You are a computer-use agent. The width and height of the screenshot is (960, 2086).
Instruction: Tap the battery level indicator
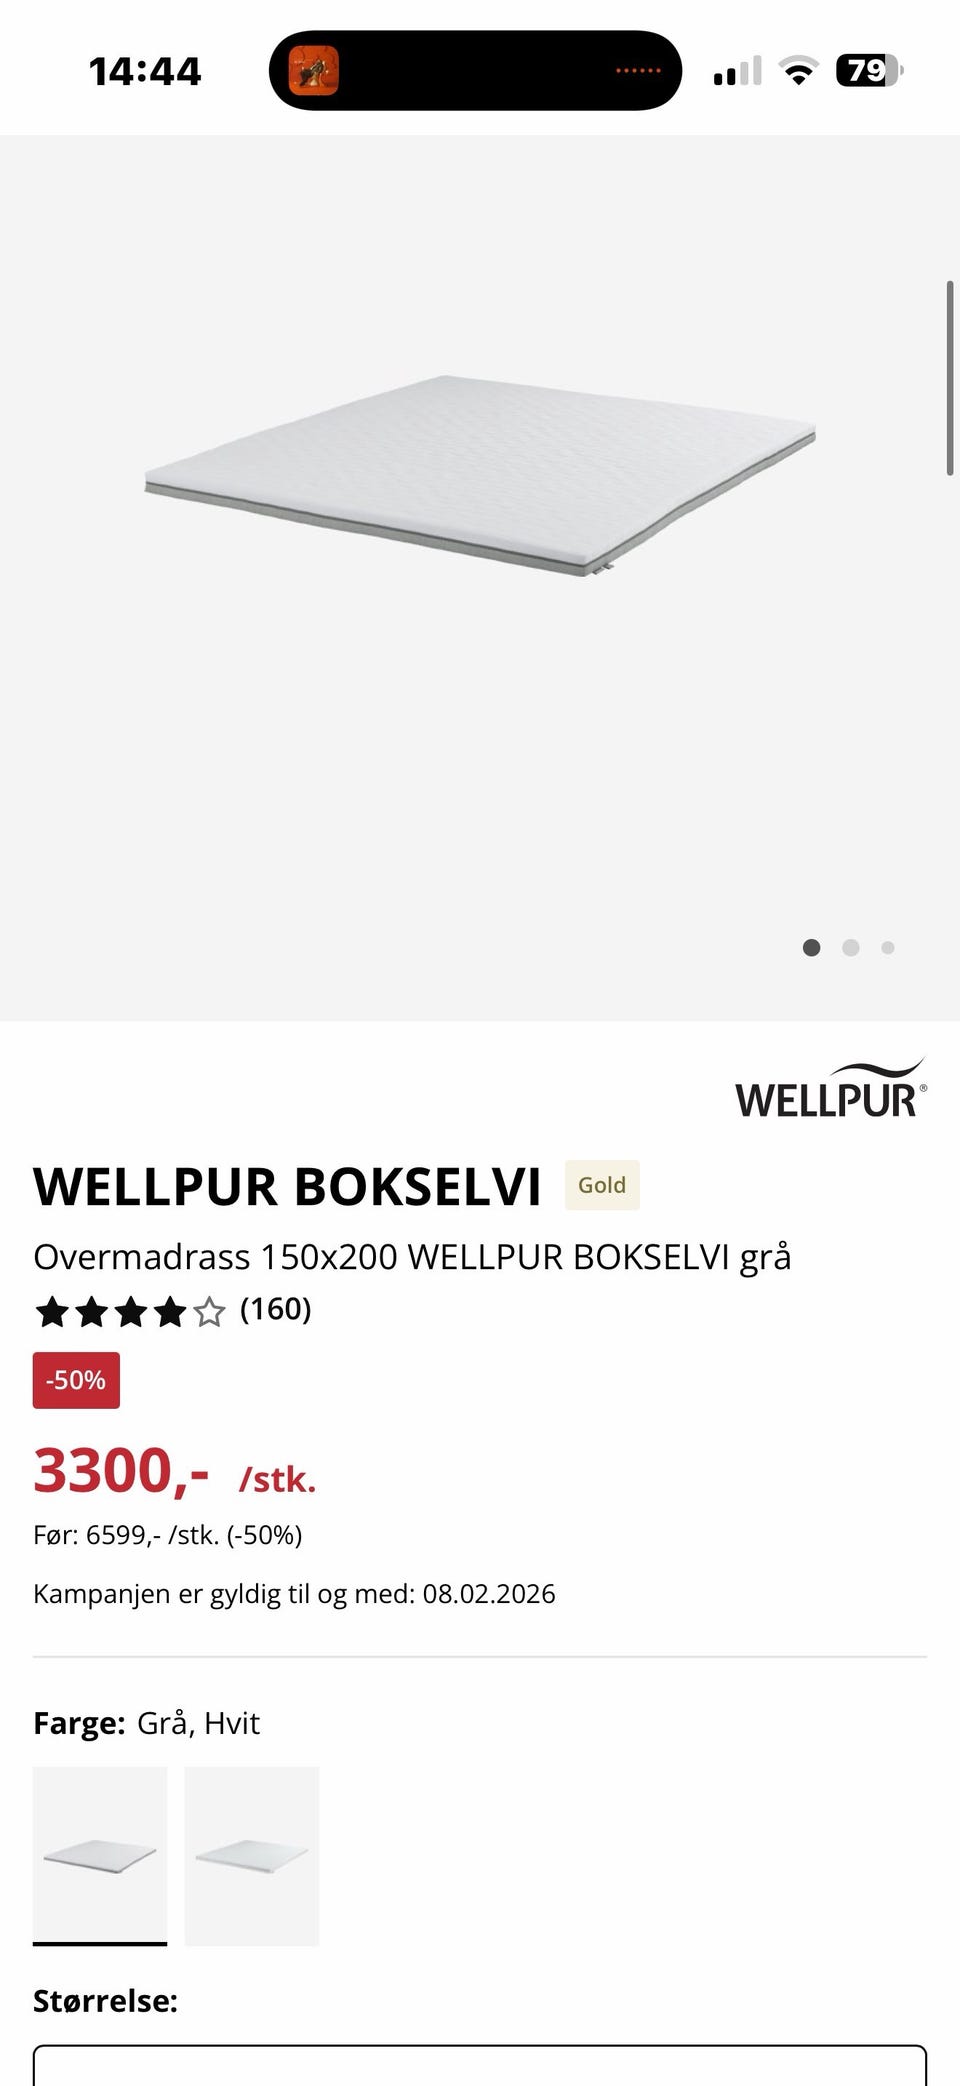pyautogui.click(x=869, y=71)
